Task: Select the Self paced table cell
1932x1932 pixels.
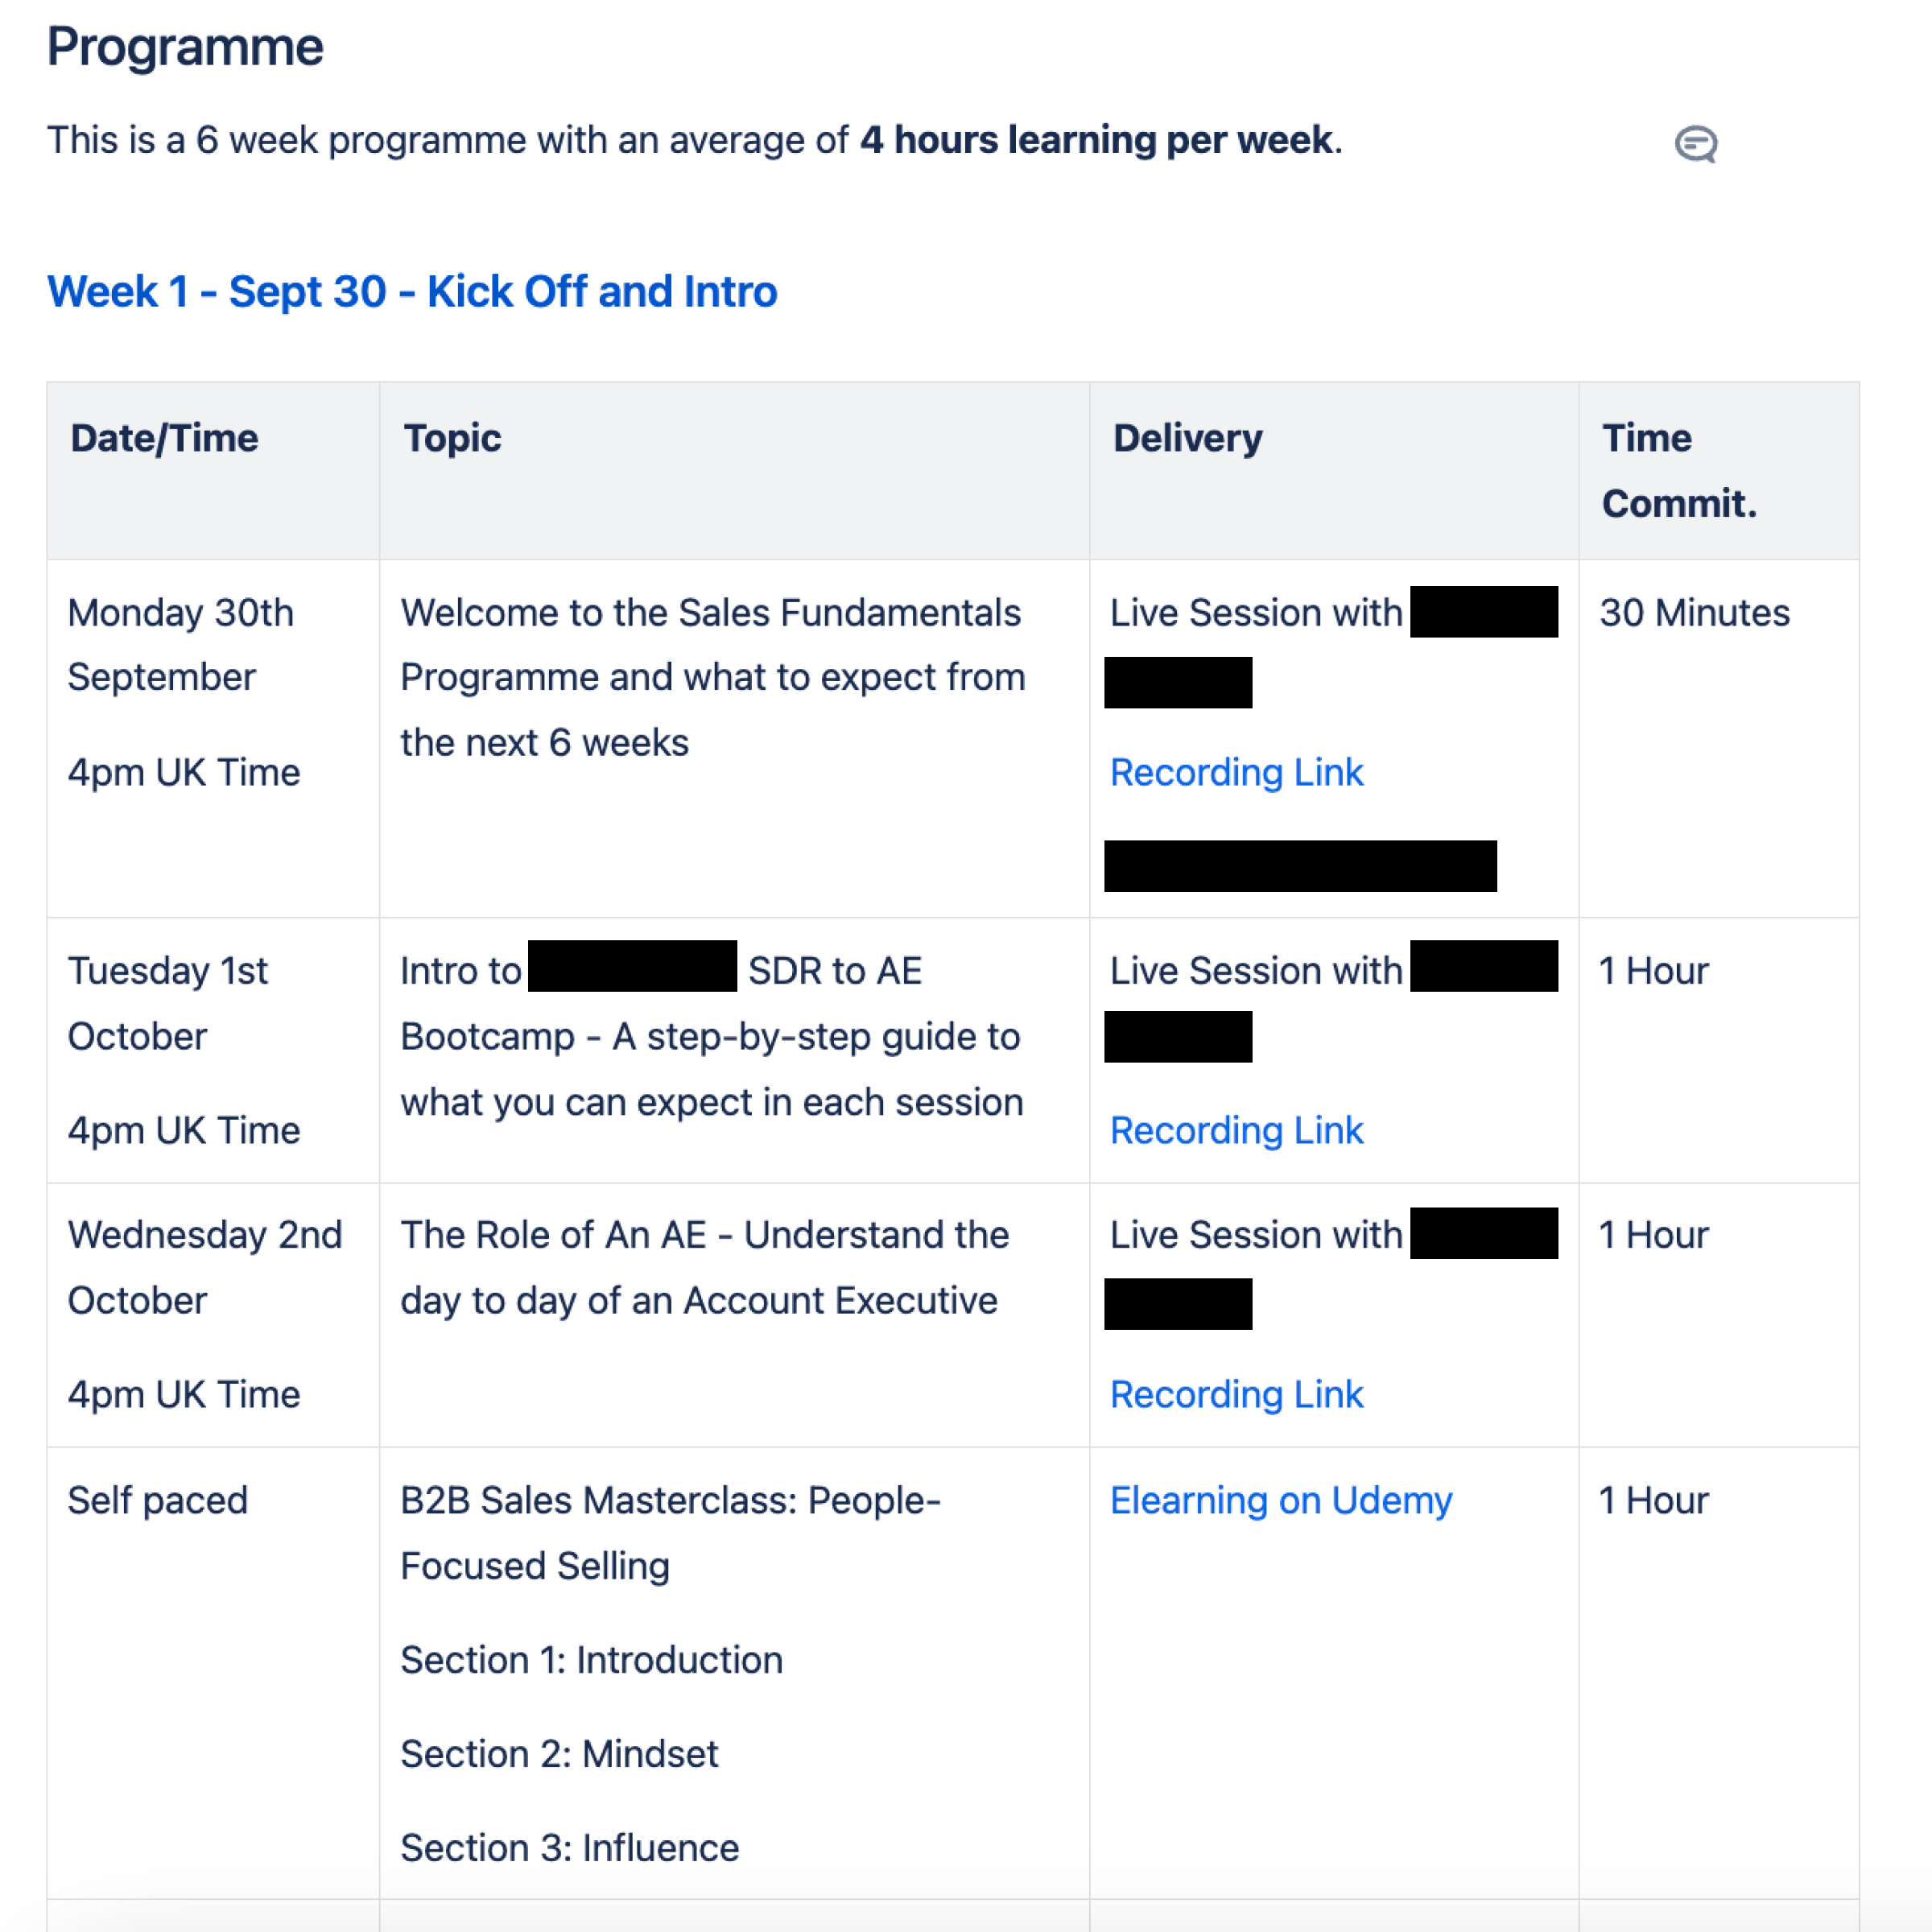Action: point(158,1500)
